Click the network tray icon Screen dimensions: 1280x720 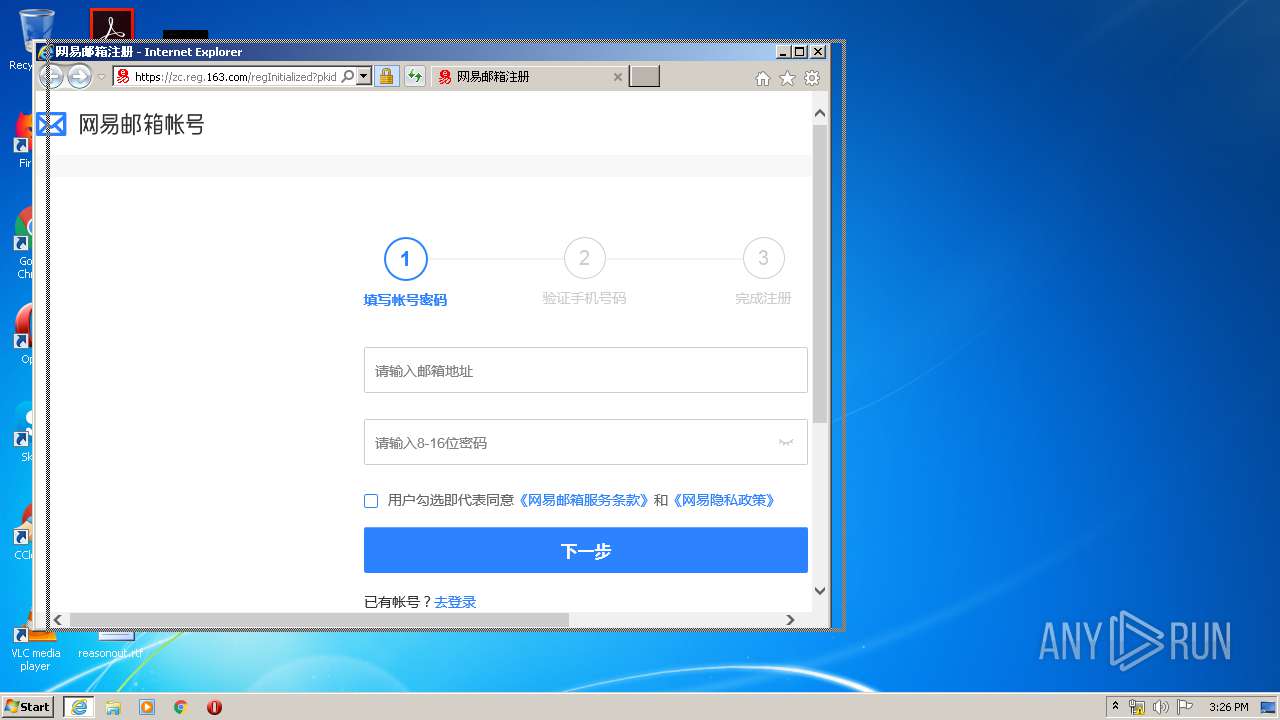click(1137, 707)
